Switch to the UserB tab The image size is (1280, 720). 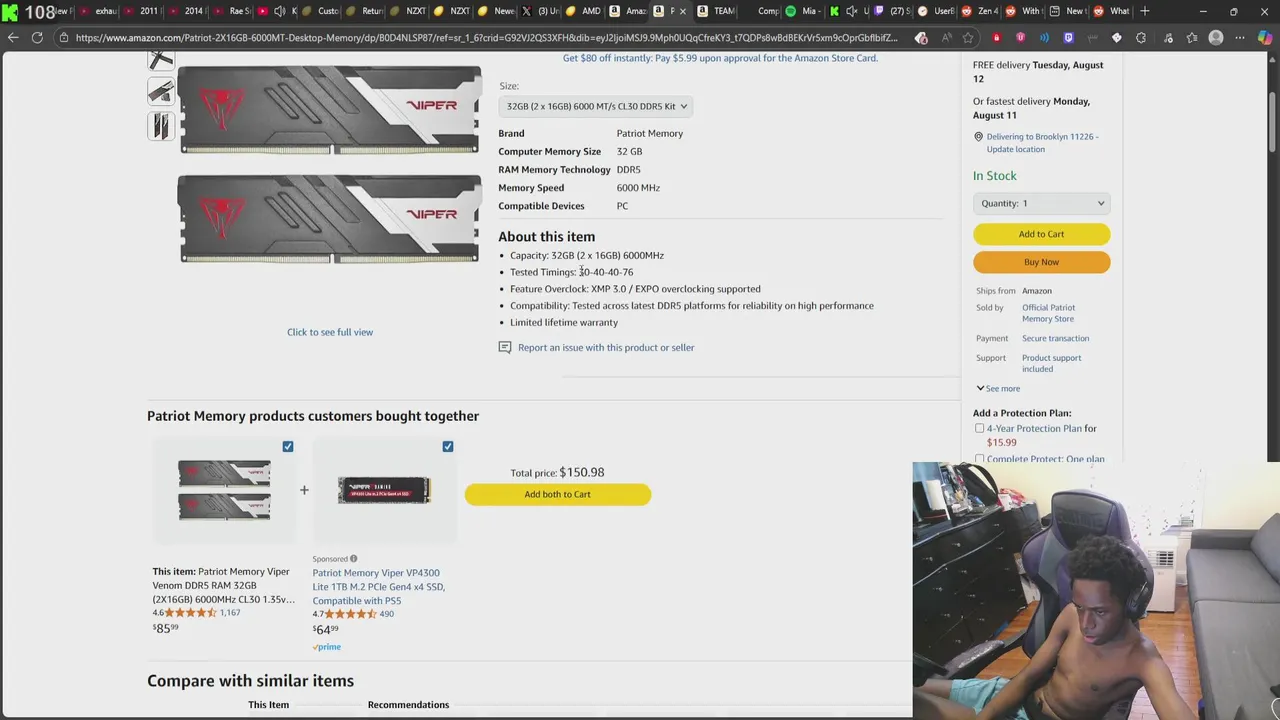coord(936,11)
